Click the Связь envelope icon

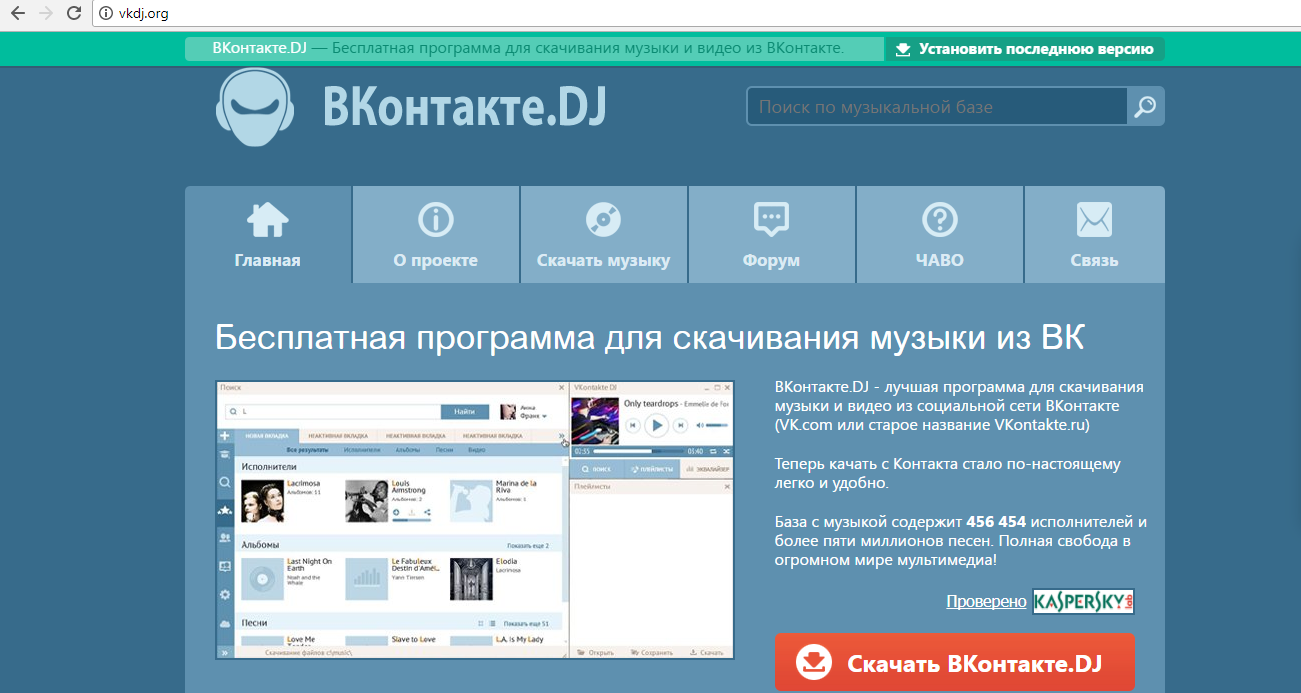point(1094,220)
